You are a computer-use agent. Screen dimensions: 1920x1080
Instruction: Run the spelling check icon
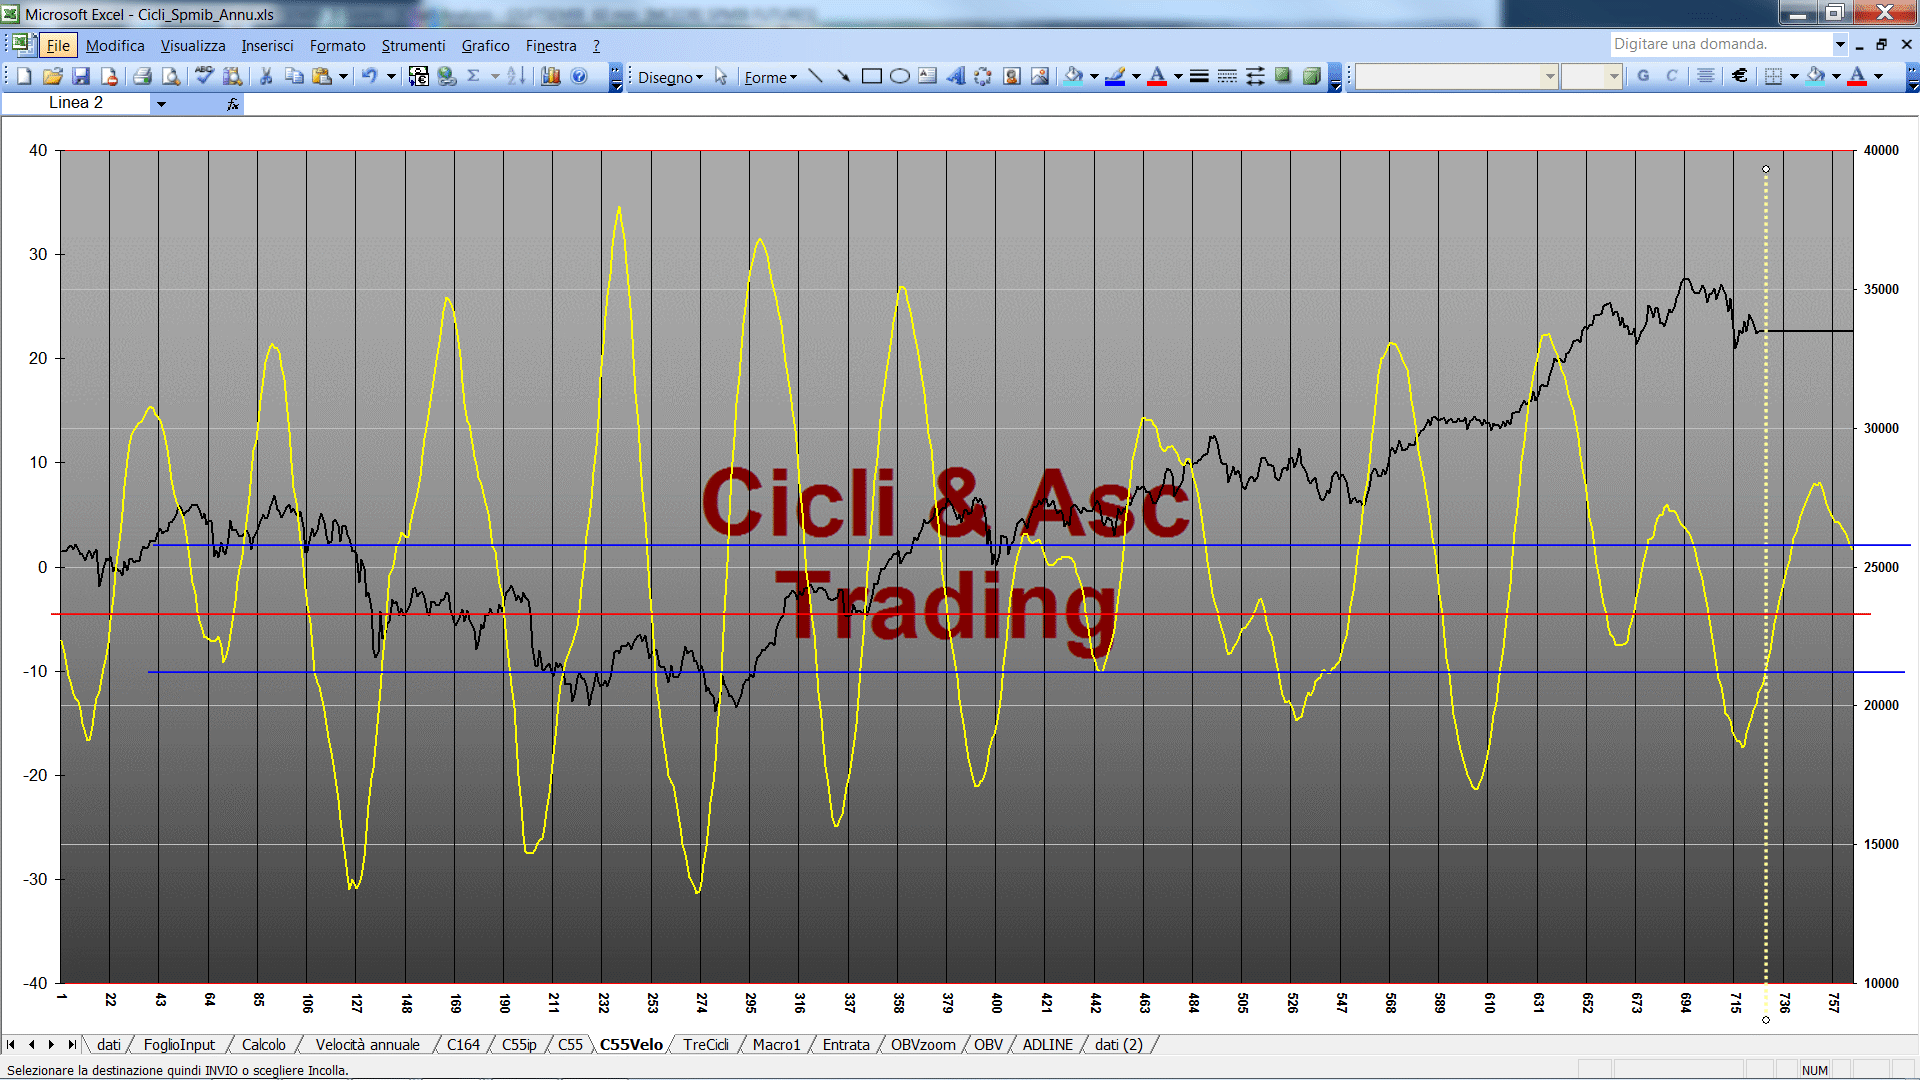point(204,76)
